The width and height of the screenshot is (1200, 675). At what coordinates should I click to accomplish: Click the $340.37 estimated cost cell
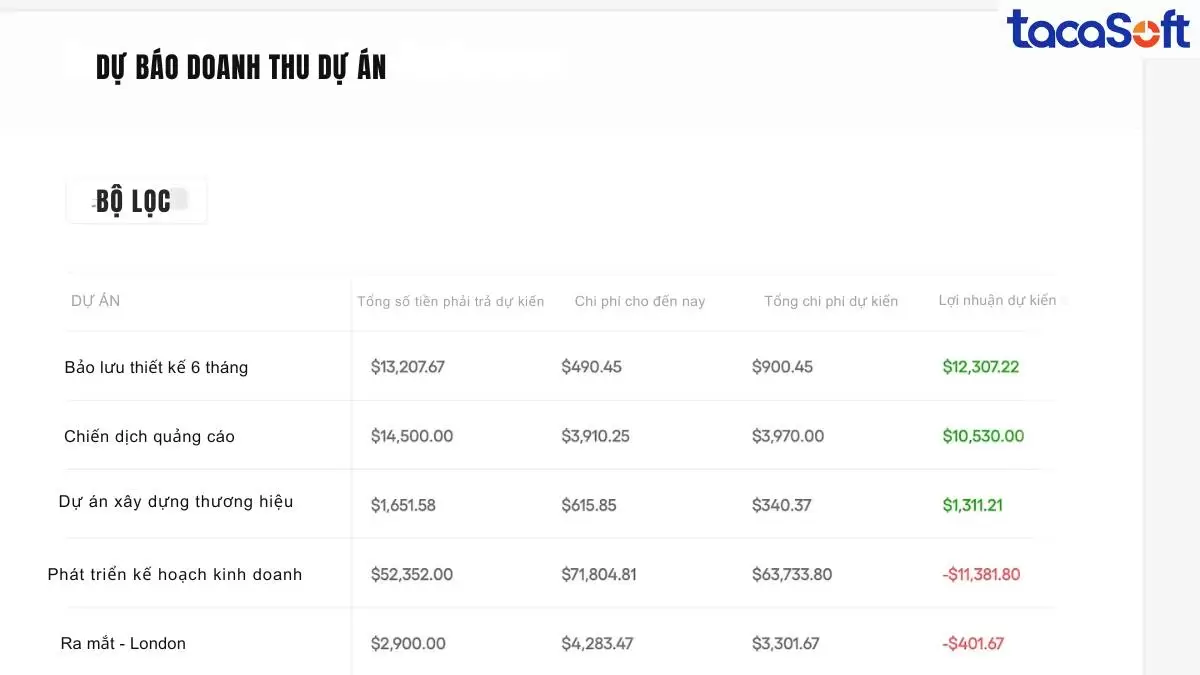[x=781, y=505]
